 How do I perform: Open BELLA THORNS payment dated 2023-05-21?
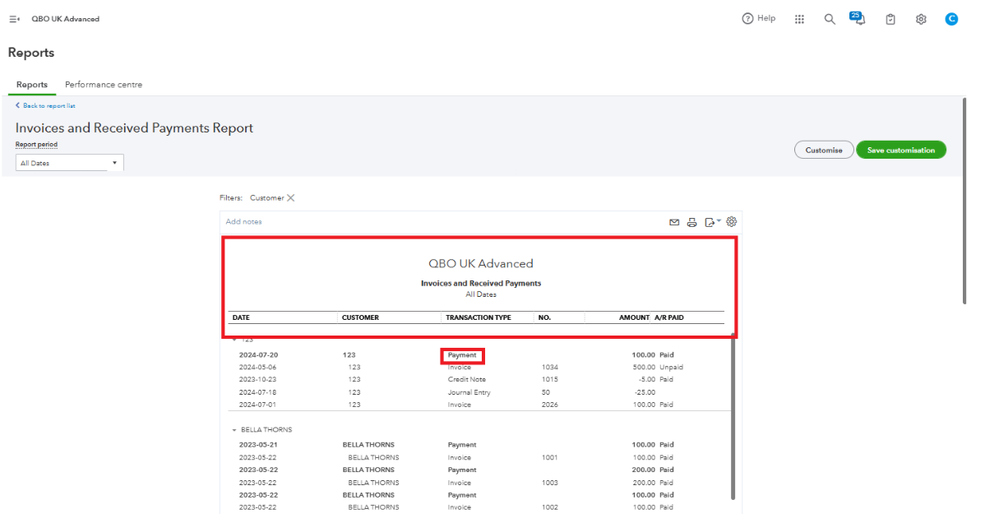tap(462, 445)
